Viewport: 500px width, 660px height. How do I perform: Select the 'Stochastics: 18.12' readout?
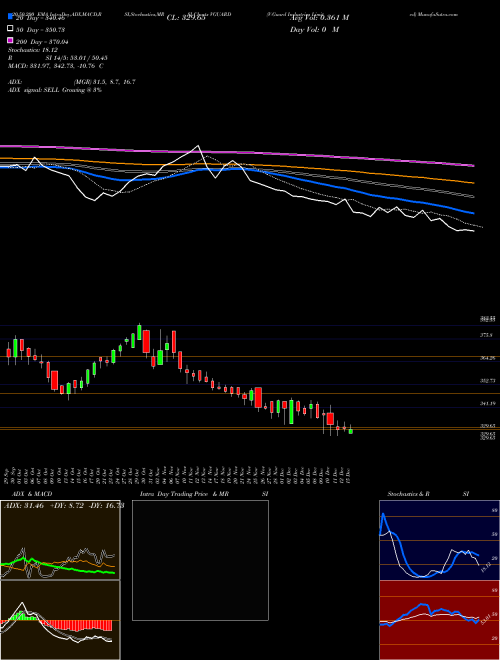(34, 50)
